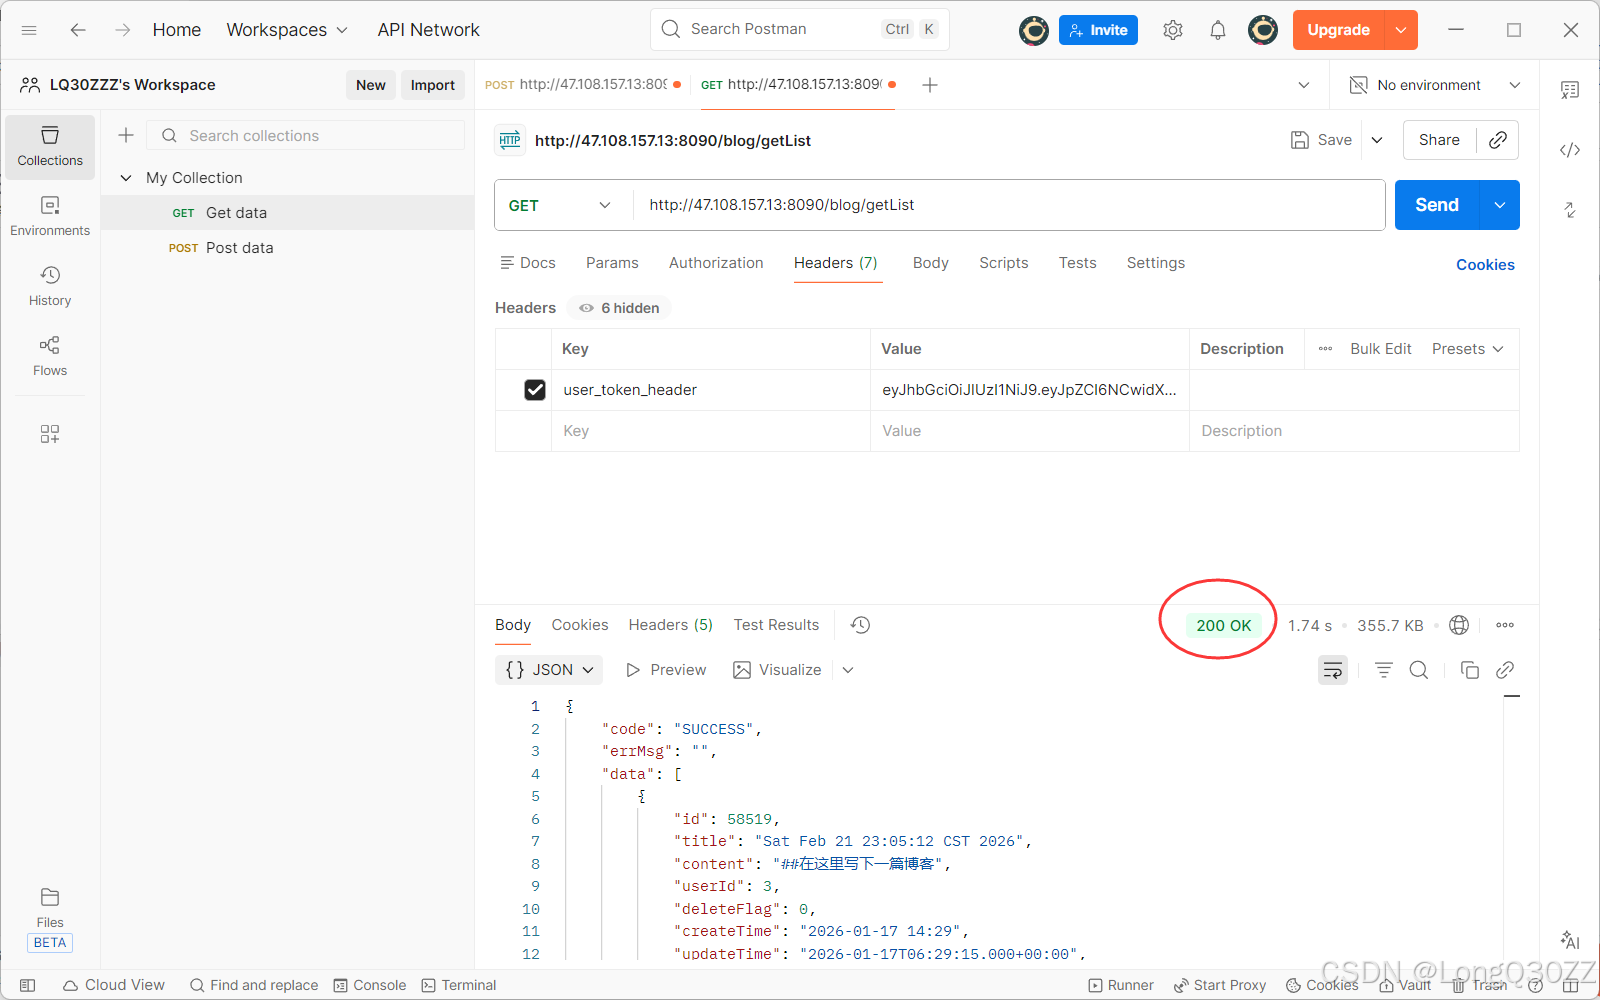Open the No environment selector
The height and width of the screenshot is (1000, 1600).
coord(1435,85)
